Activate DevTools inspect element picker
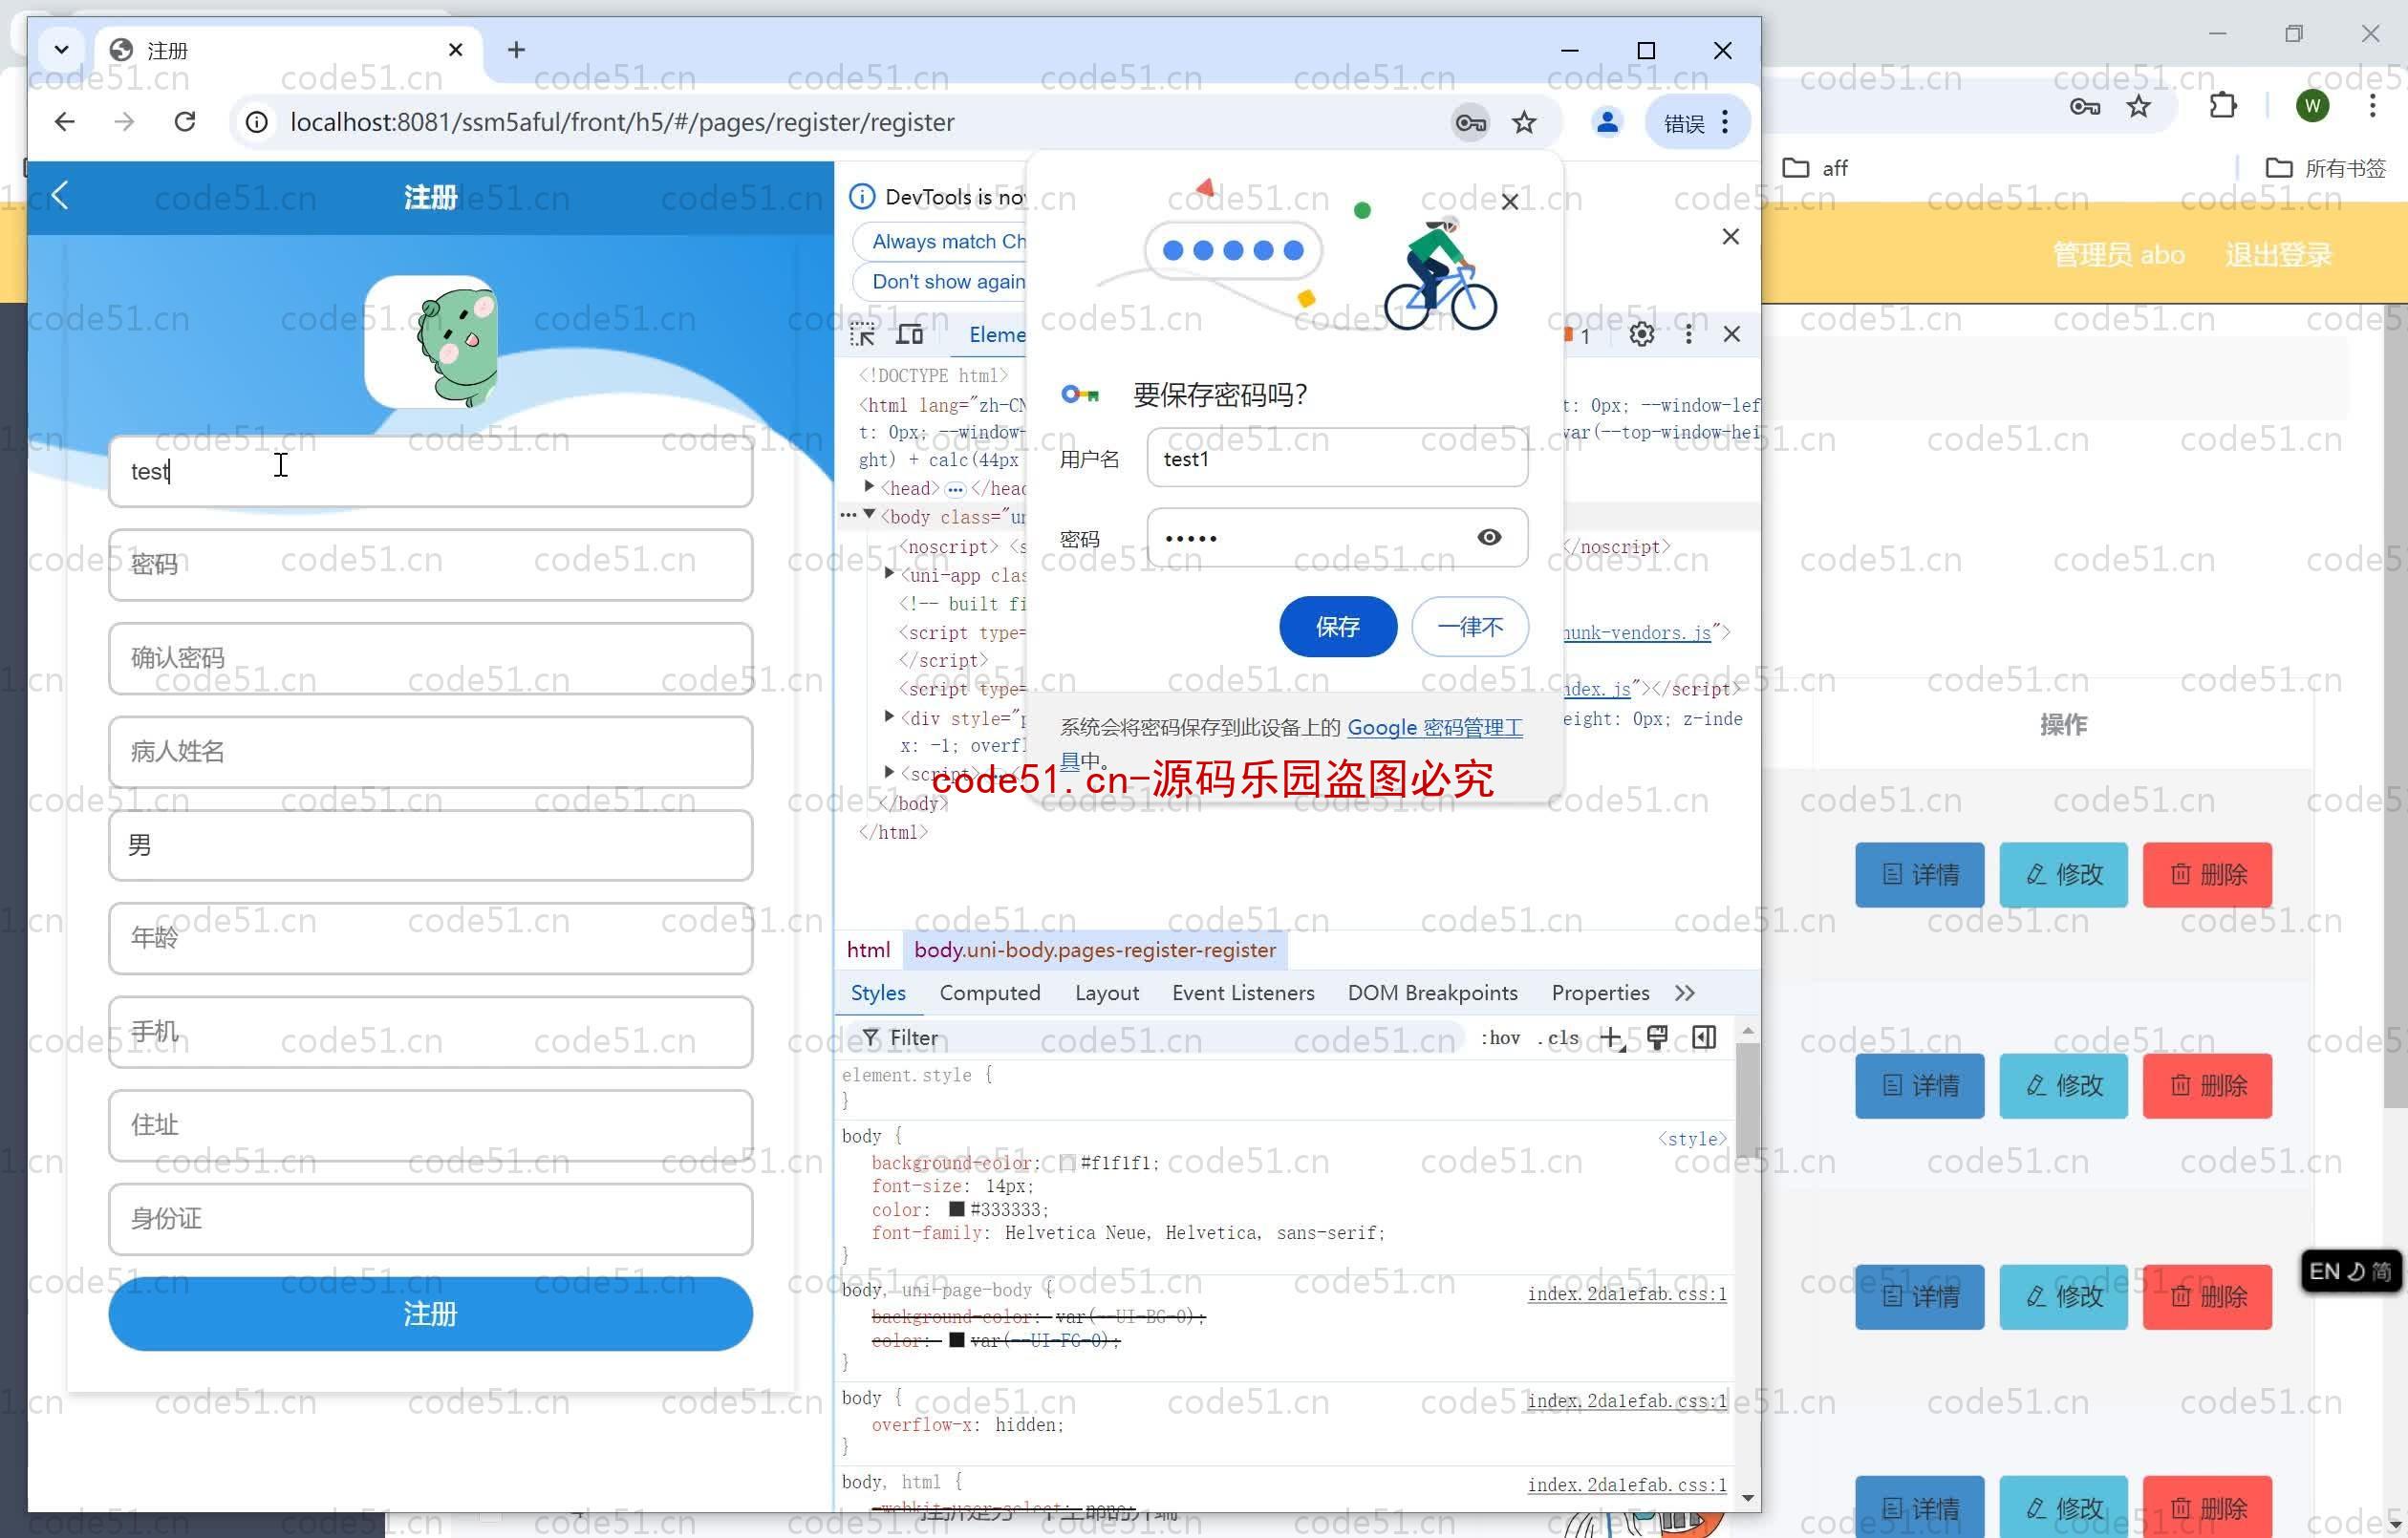2408x1538 pixels. point(862,334)
